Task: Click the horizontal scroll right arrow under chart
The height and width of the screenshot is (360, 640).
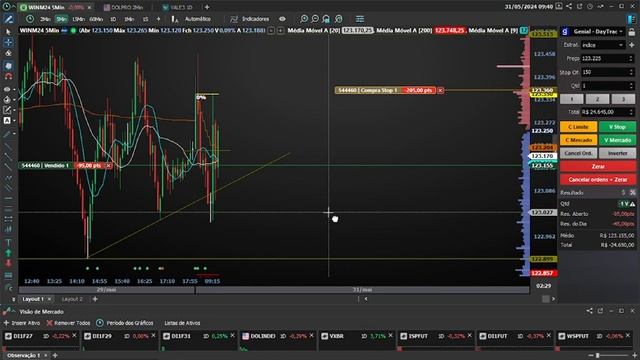Action: 553,299
